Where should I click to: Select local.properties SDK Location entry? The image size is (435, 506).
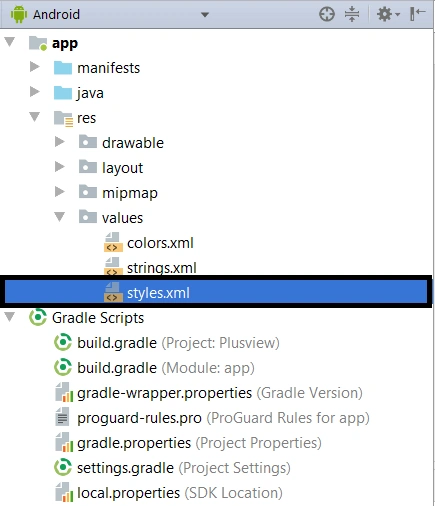(x=169, y=493)
